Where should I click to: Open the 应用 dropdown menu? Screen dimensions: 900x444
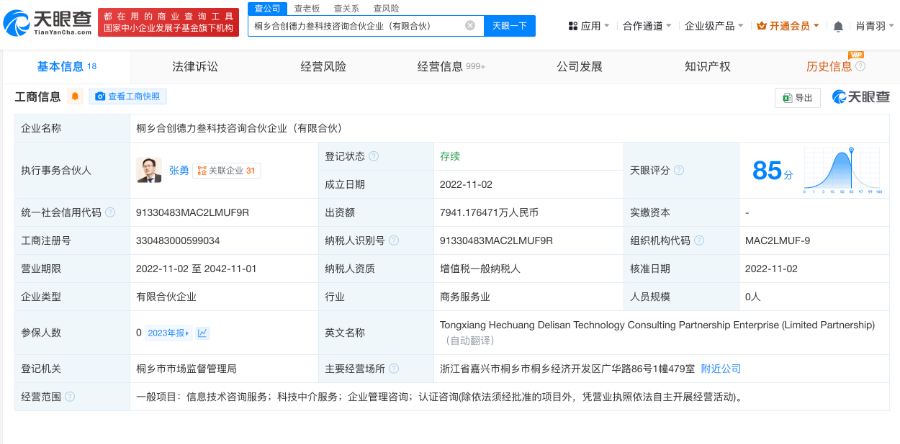point(589,26)
